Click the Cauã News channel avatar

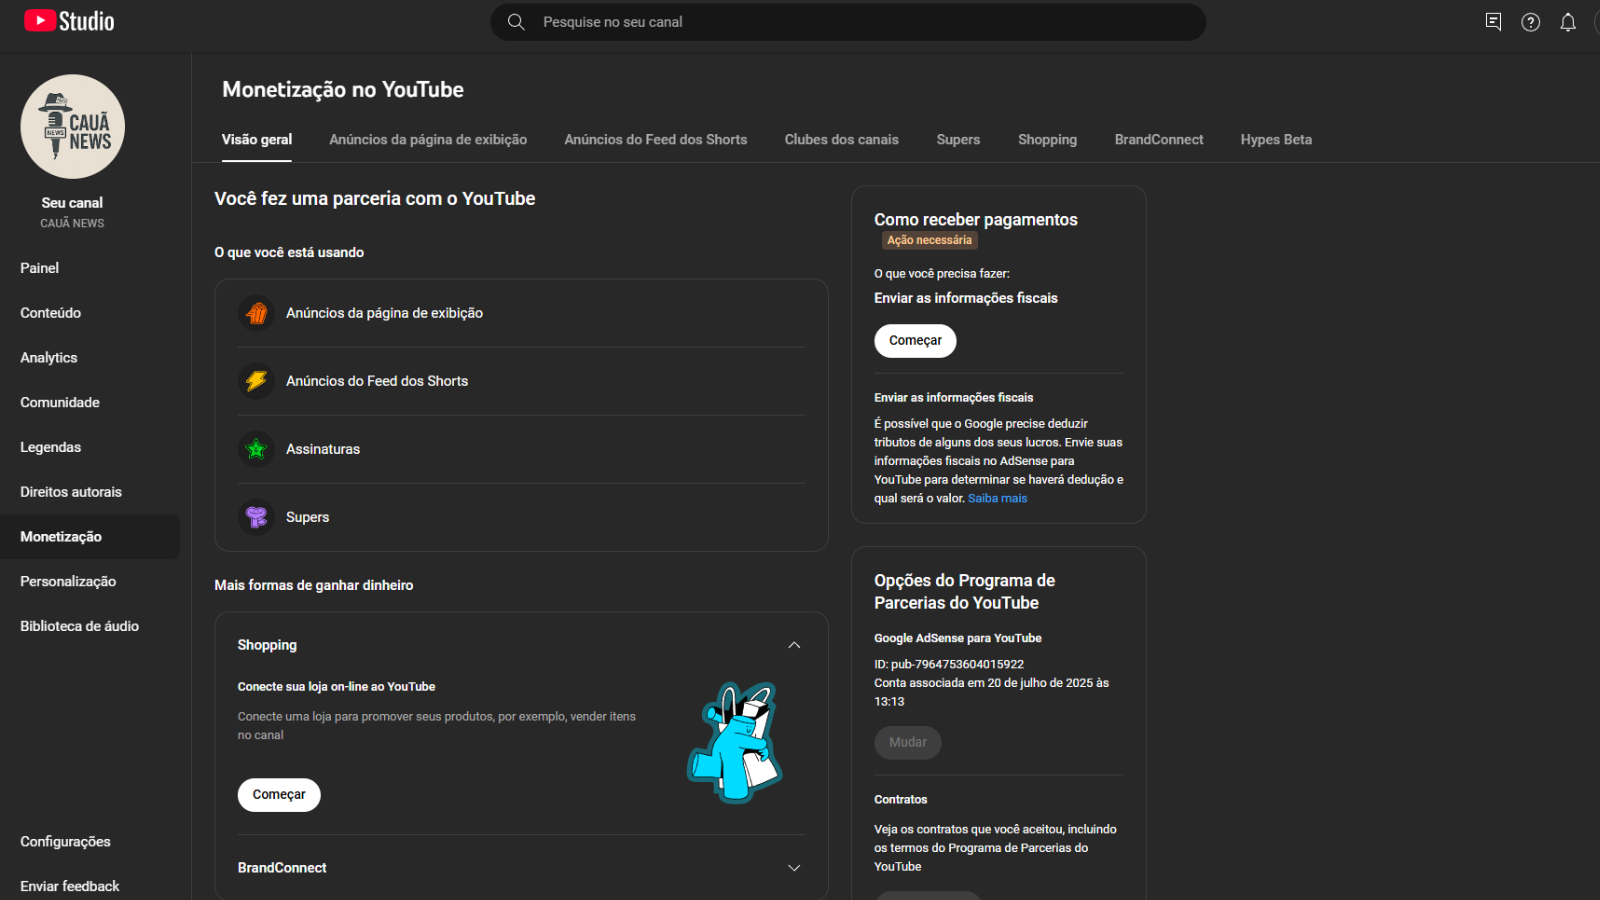72,127
